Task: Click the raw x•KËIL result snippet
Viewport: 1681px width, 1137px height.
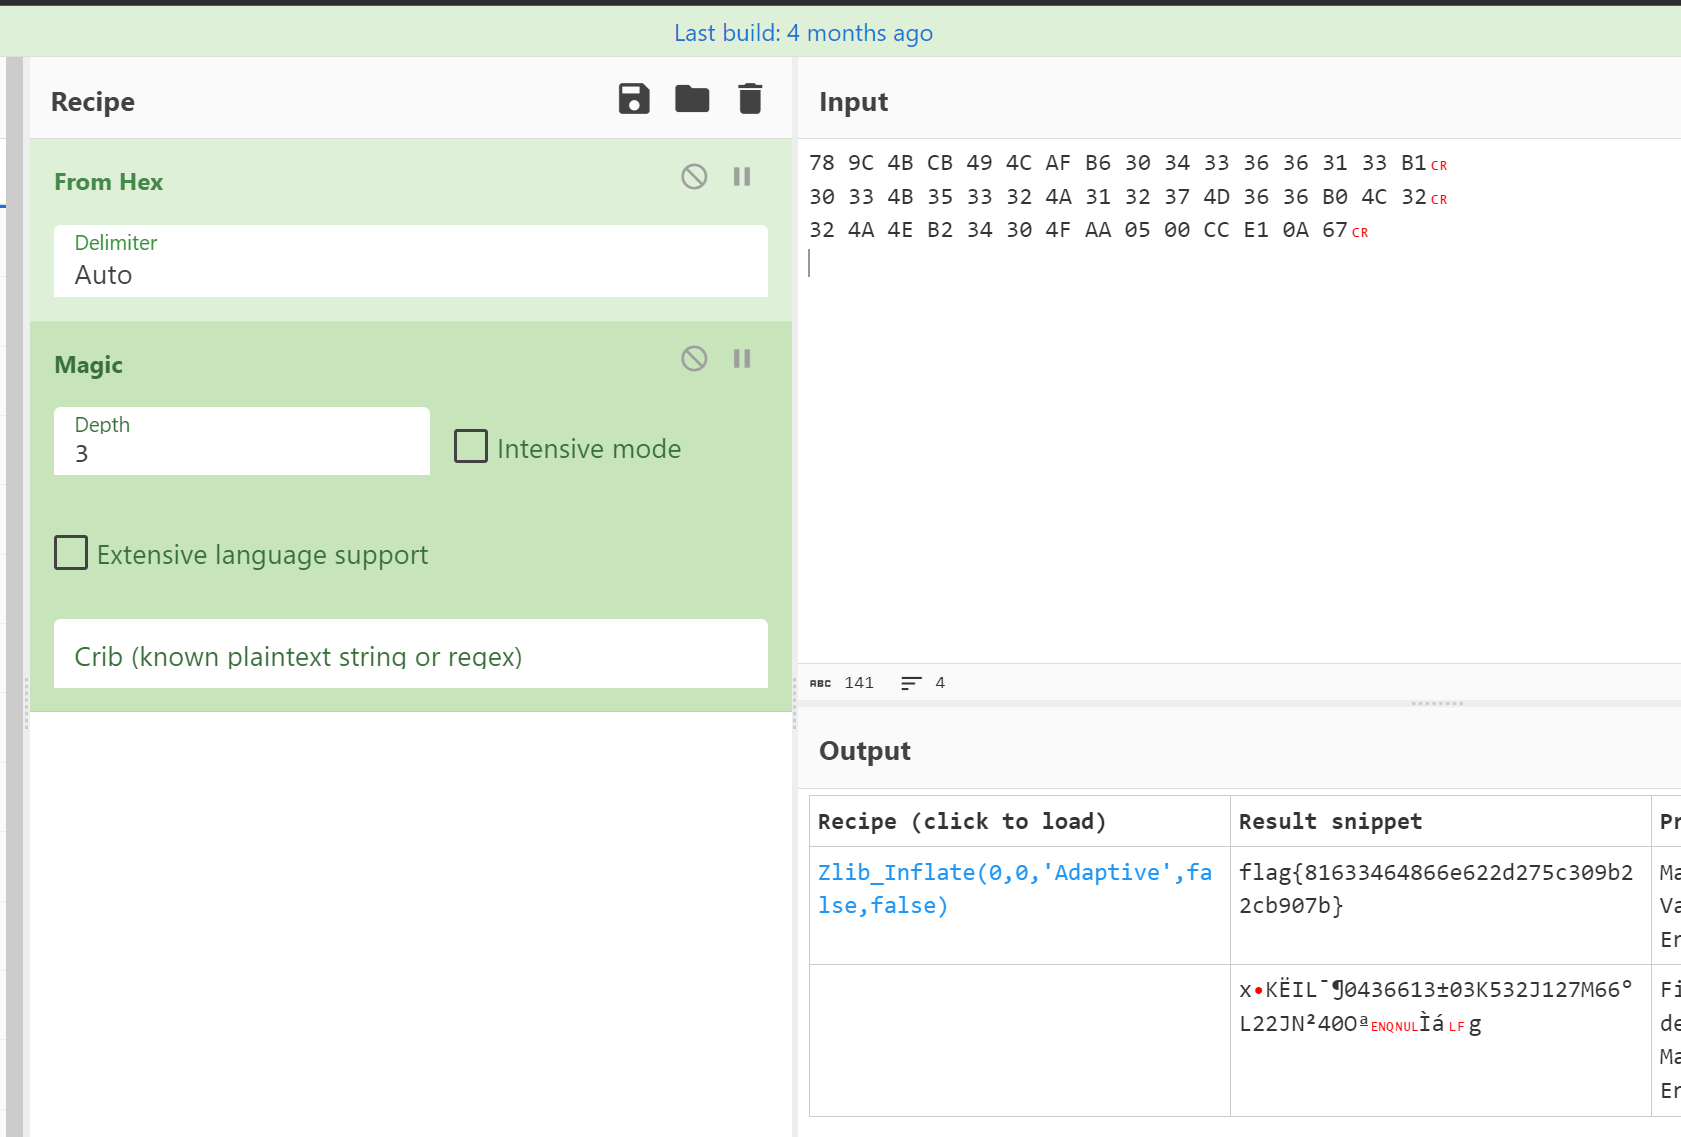Action: 1436,1007
